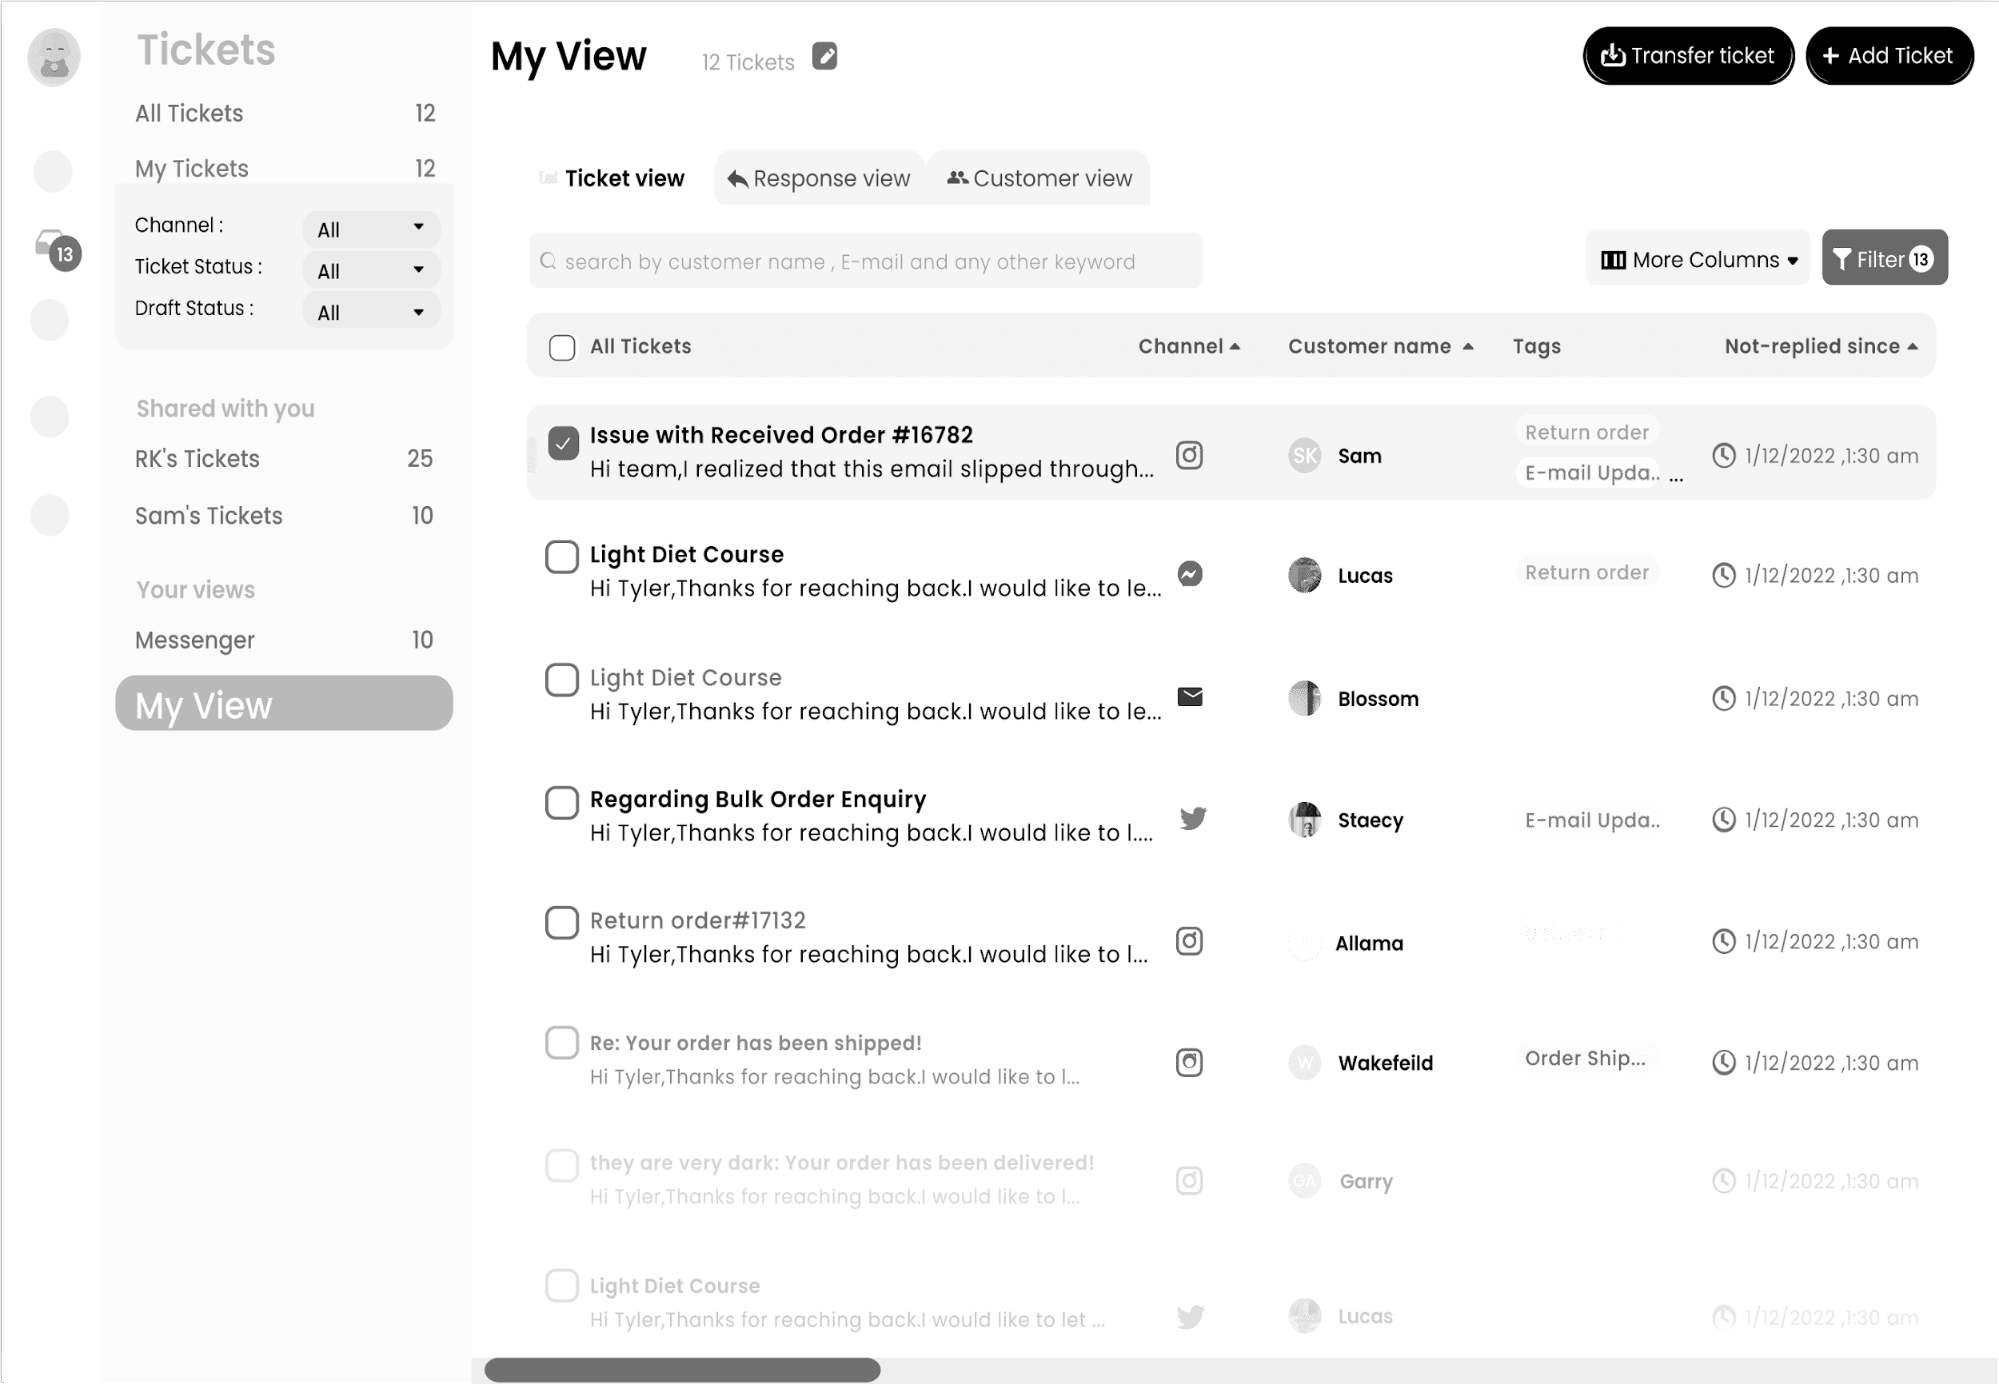Screen dimensions: 1999x1385
Task: Click the clock icon on Blossom's ticket row
Action: pos(1723,698)
